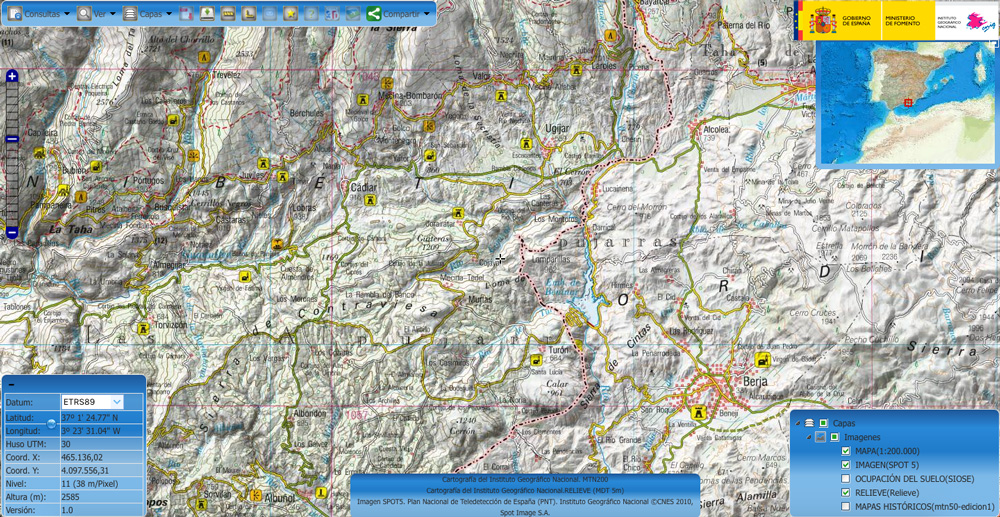Click the yellow icon near Mecina-Bombarón
The width and height of the screenshot is (1000, 517).
pos(364,100)
